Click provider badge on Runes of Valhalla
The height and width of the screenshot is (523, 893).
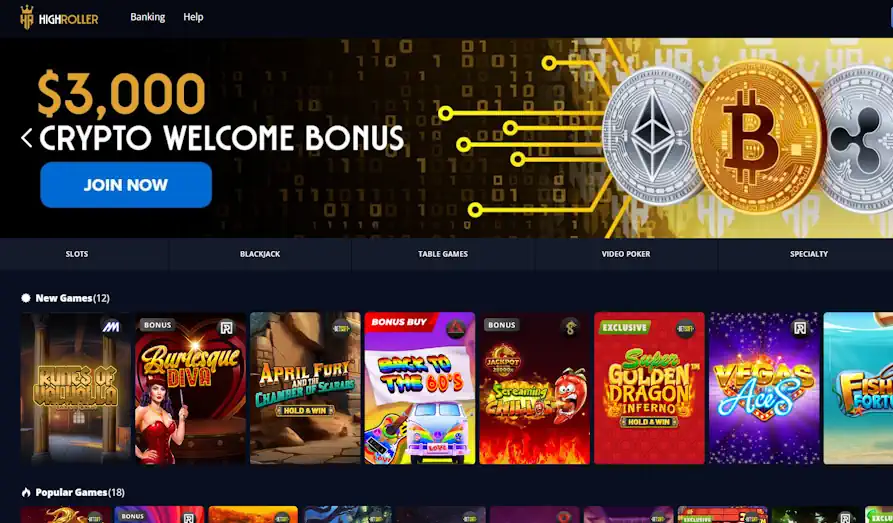click(110, 326)
